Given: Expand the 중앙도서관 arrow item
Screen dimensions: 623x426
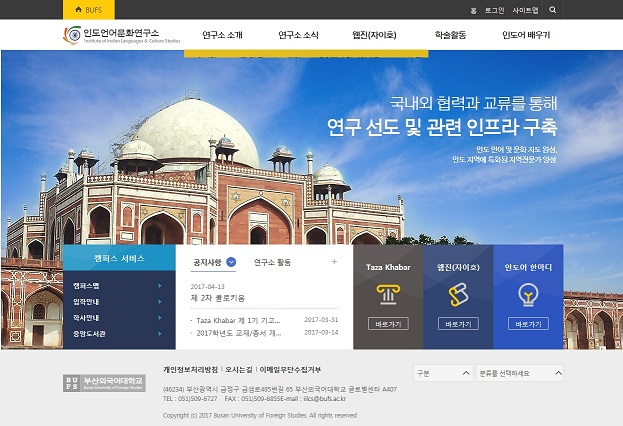Looking at the screenshot, I should pos(158,334).
